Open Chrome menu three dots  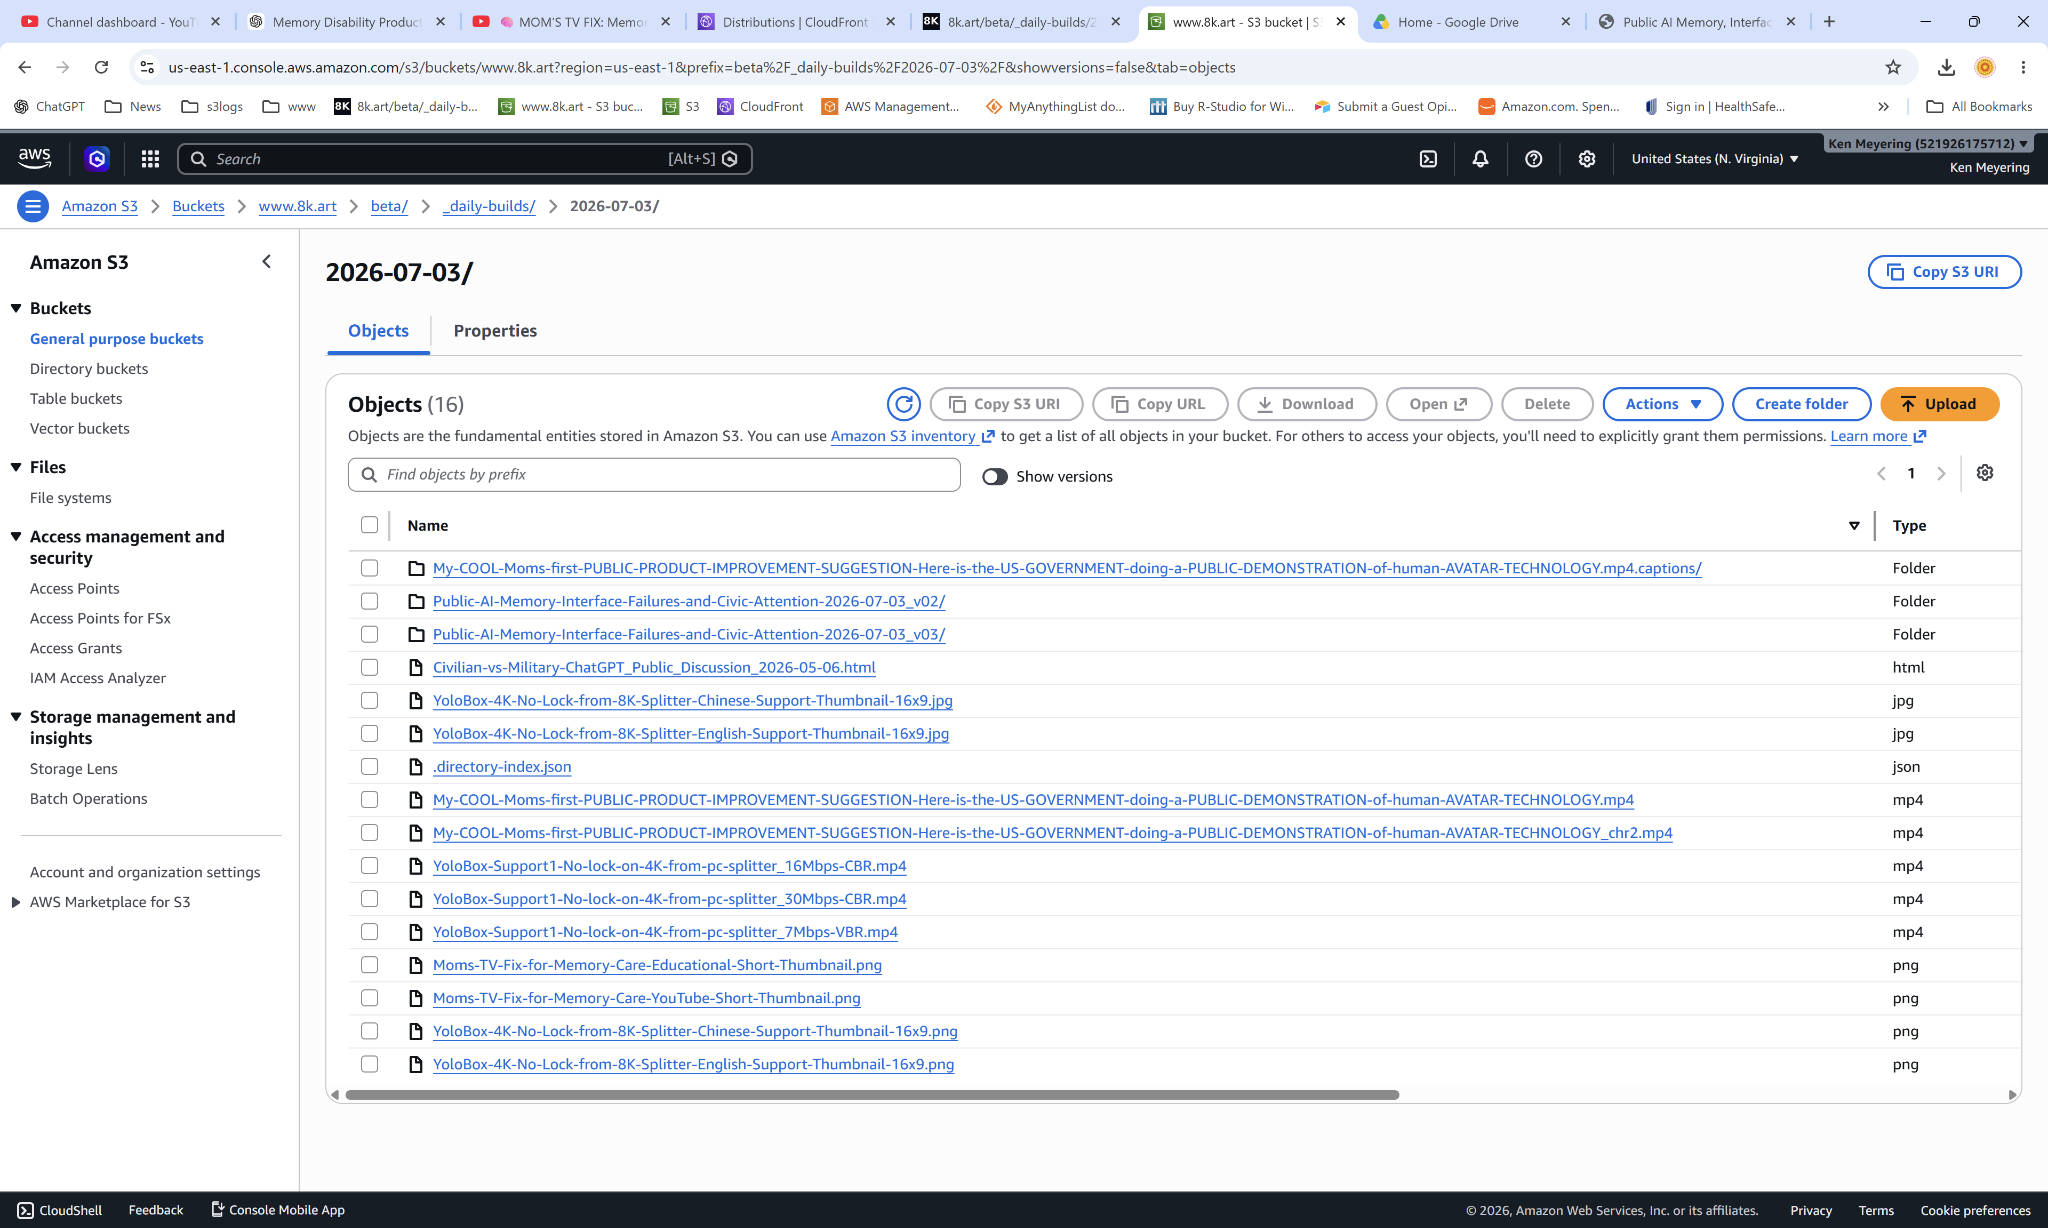coord(2023,67)
